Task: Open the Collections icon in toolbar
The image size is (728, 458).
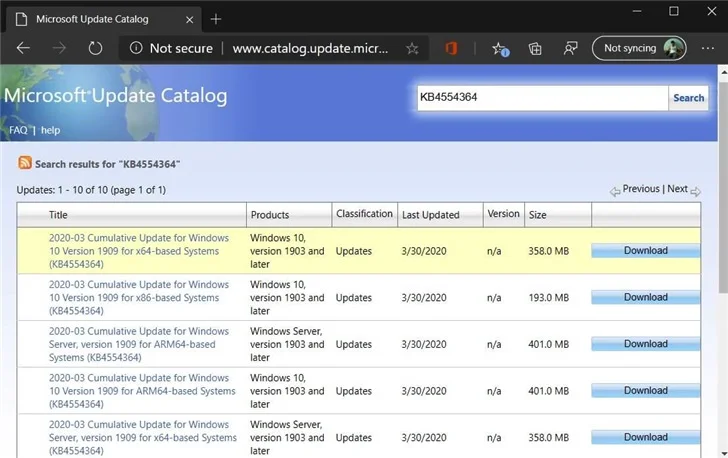Action: (x=535, y=48)
